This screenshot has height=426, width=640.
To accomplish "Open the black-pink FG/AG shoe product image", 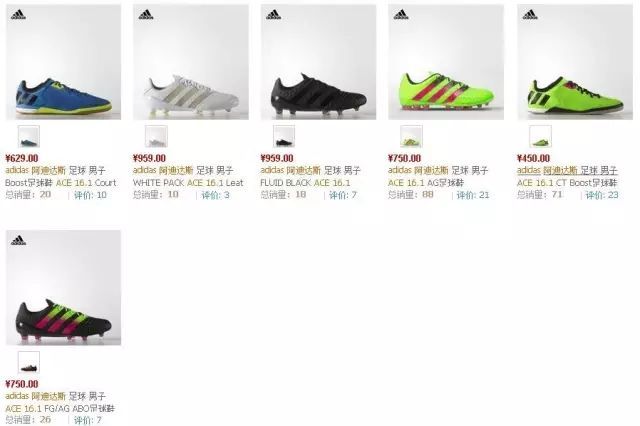I will coord(63,288).
